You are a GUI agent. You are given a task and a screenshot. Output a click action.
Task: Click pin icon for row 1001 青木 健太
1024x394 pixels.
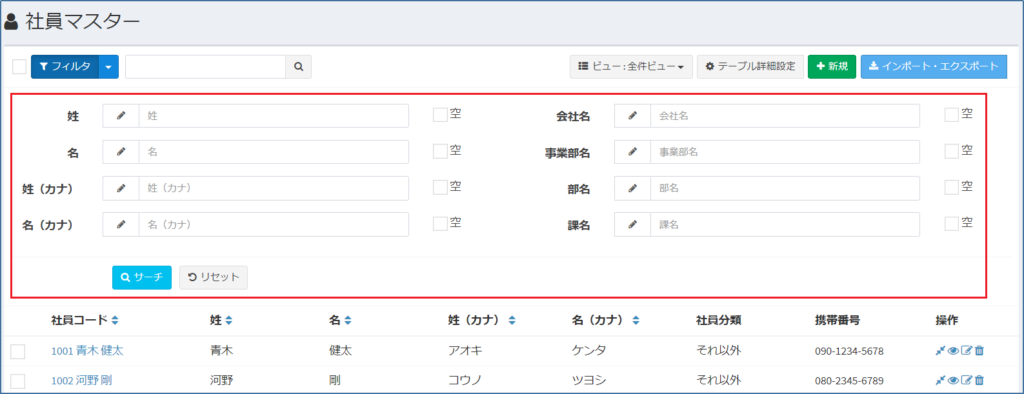click(940, 351)
